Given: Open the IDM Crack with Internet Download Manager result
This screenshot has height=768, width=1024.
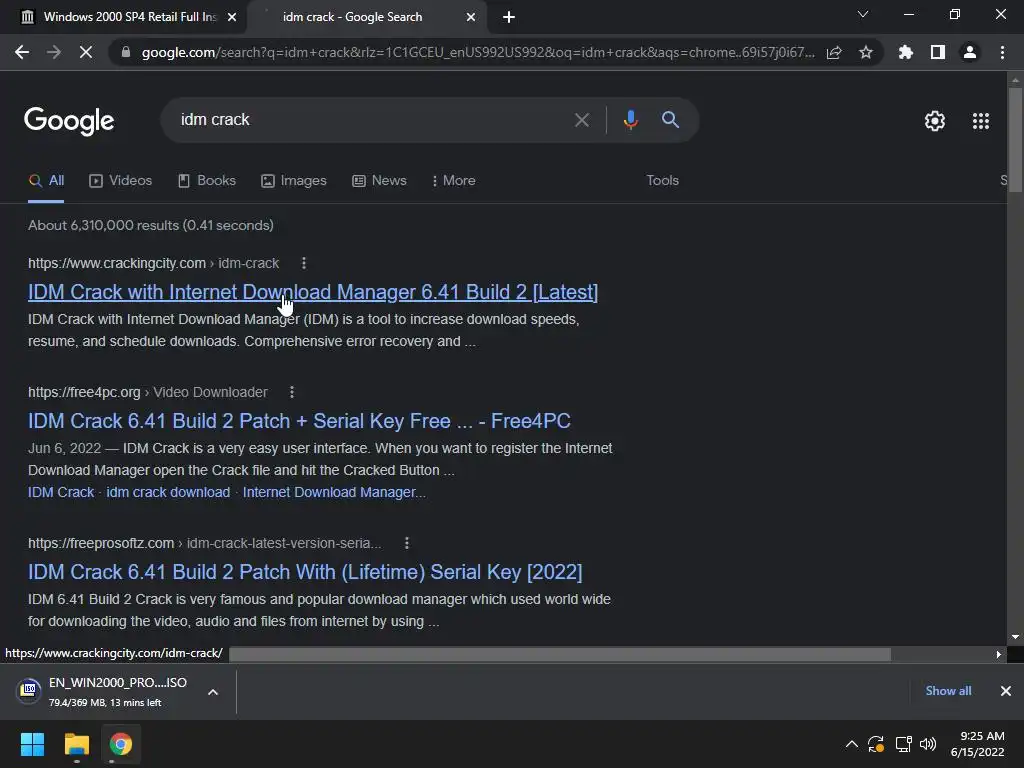Looking at the screenshot, I should click(313, 292).
